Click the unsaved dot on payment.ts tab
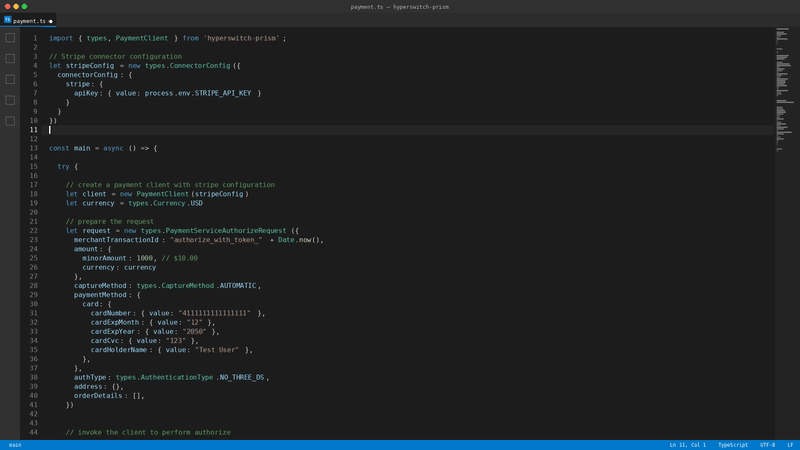This screenshot has width=800, height=450. point(51,21)
